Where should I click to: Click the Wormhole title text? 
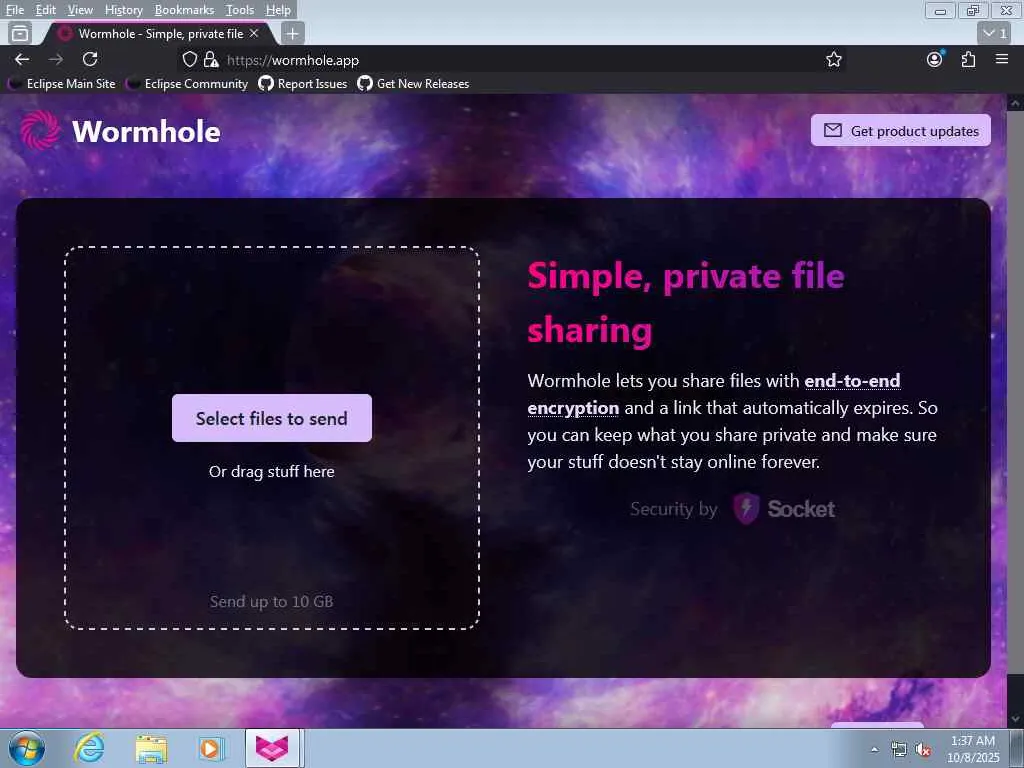click(x=146, y=131)
